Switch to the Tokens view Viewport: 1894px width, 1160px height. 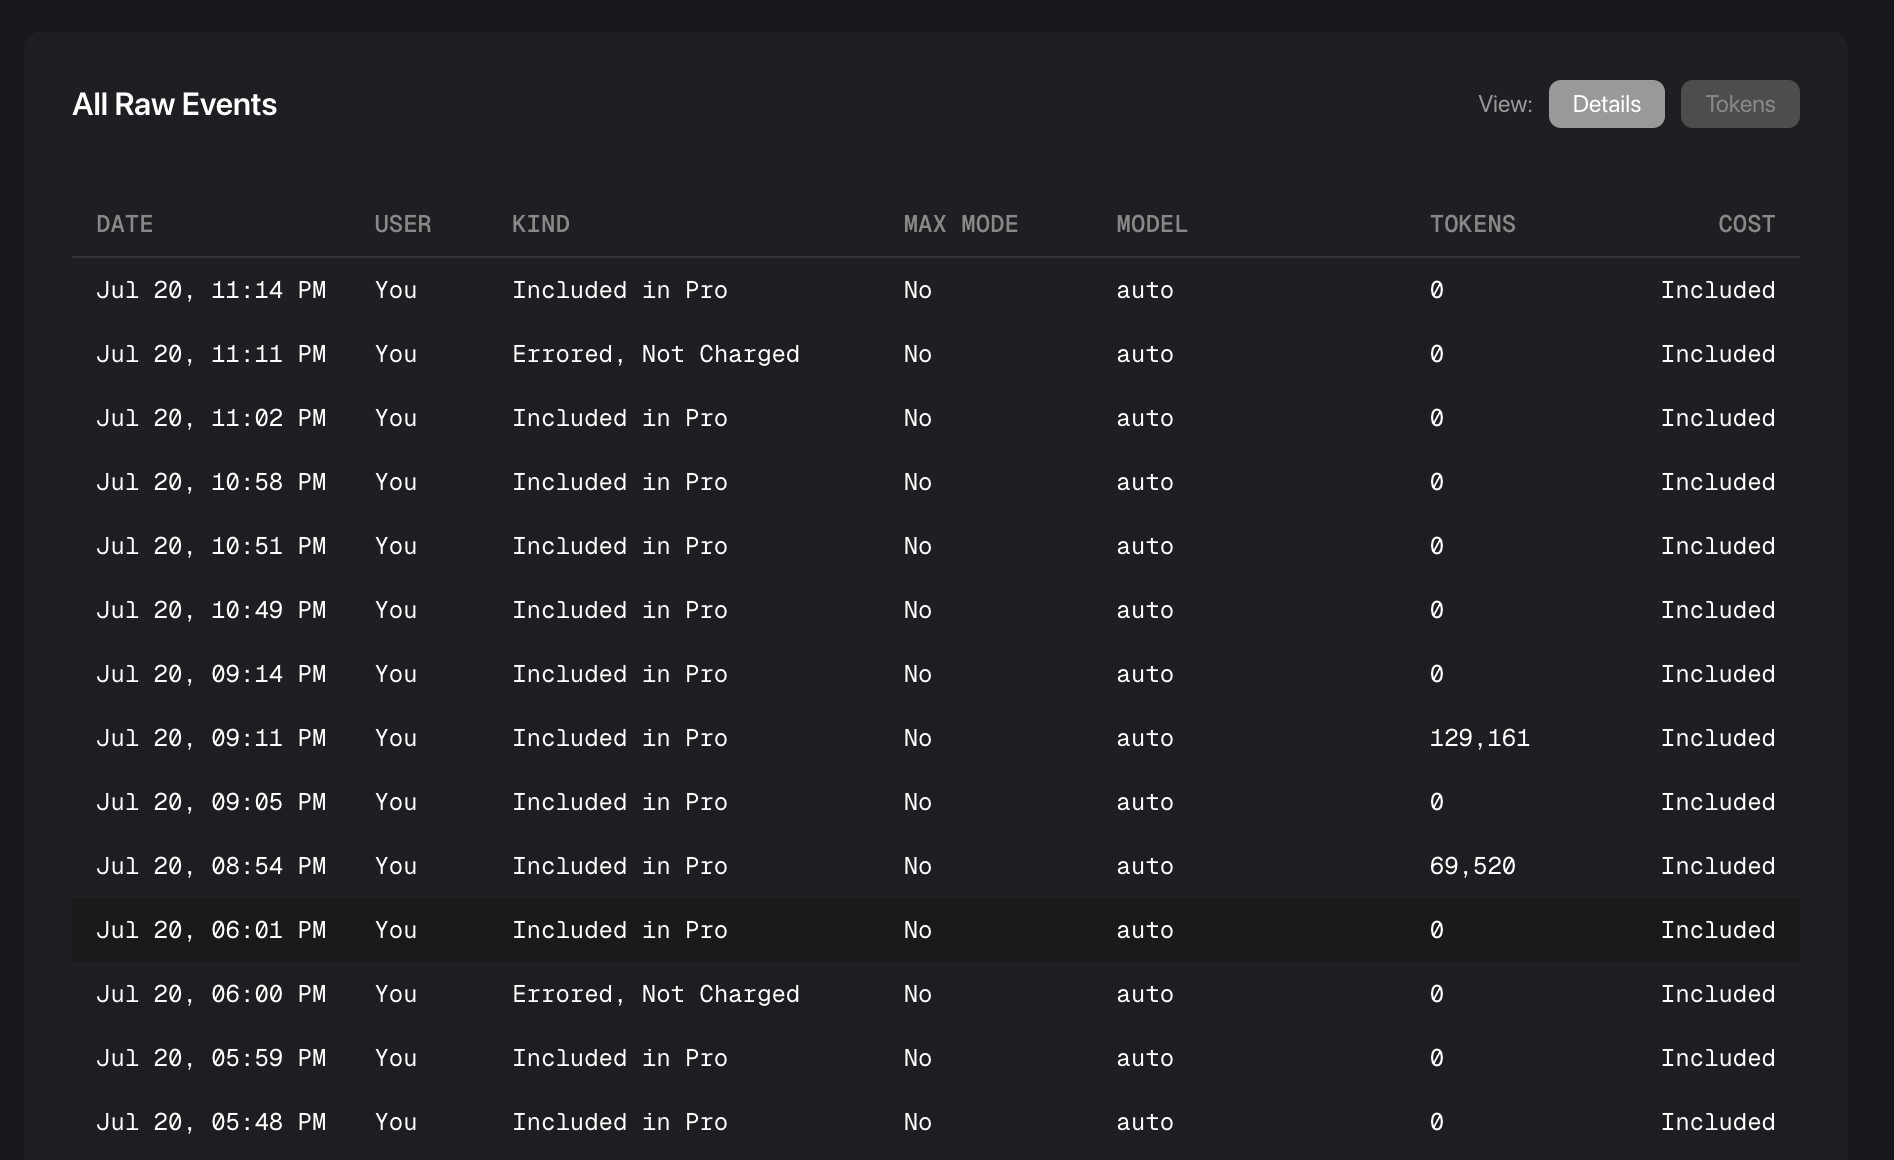(x=1740, y=104)
